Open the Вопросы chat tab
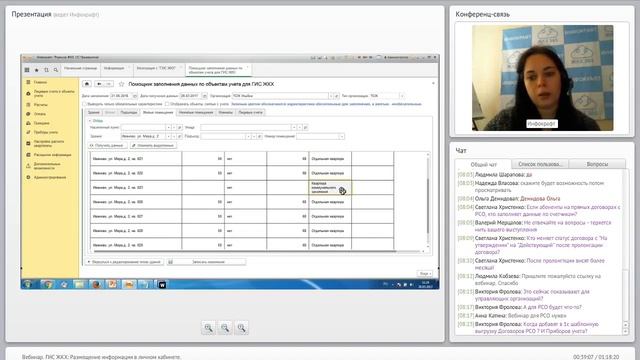This screenshot has height=360, width=640. [597, 164]
